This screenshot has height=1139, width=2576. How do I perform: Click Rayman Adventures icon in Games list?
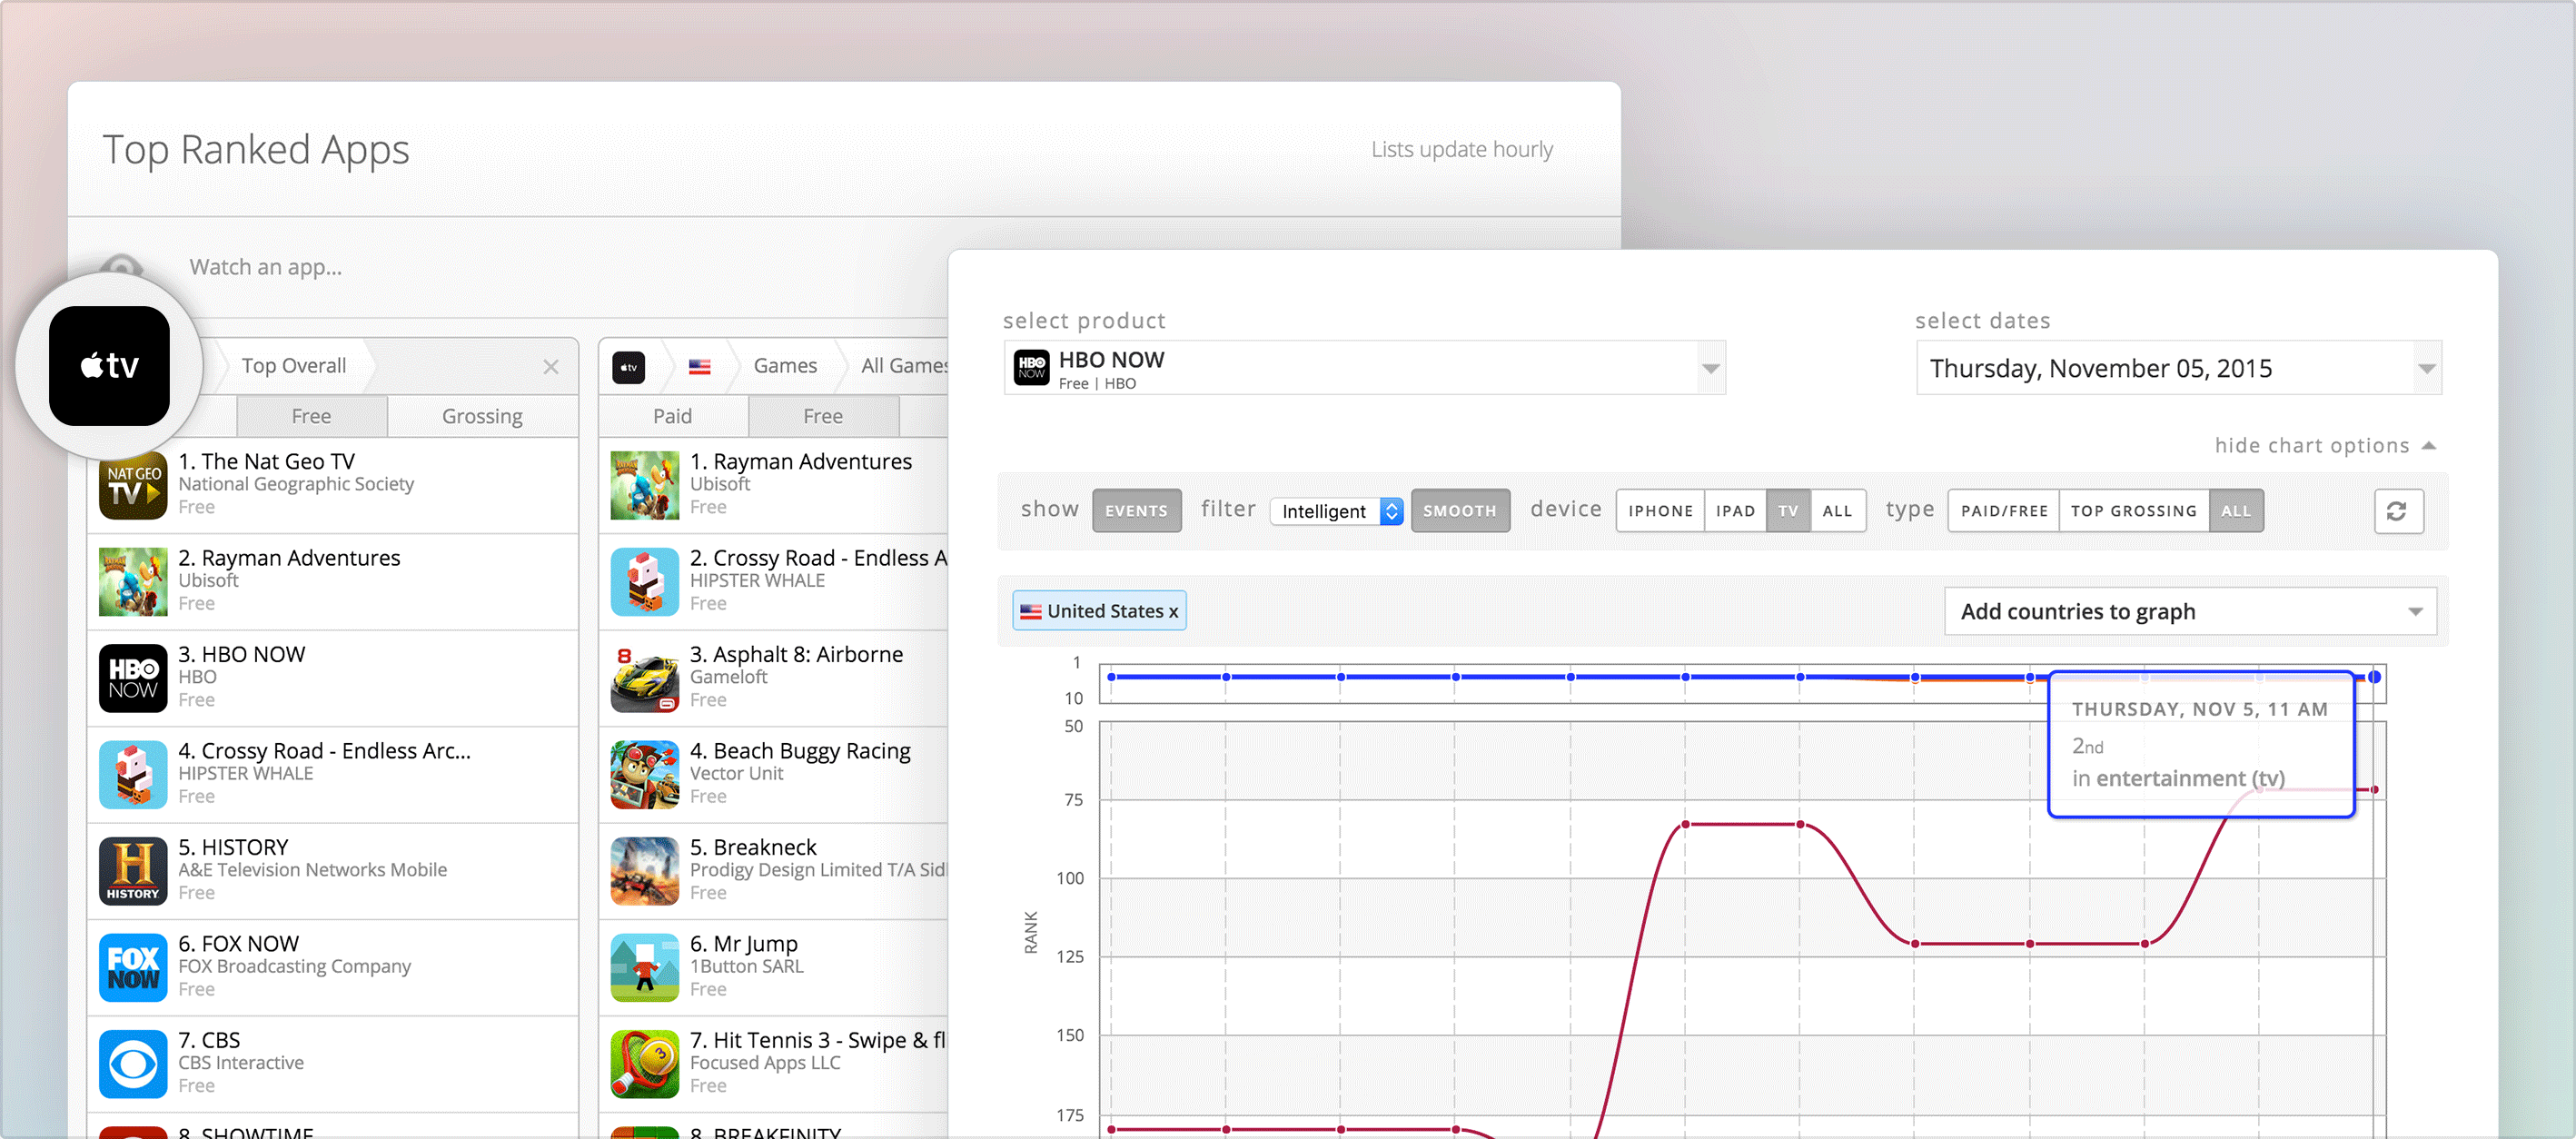pos(645,486)
